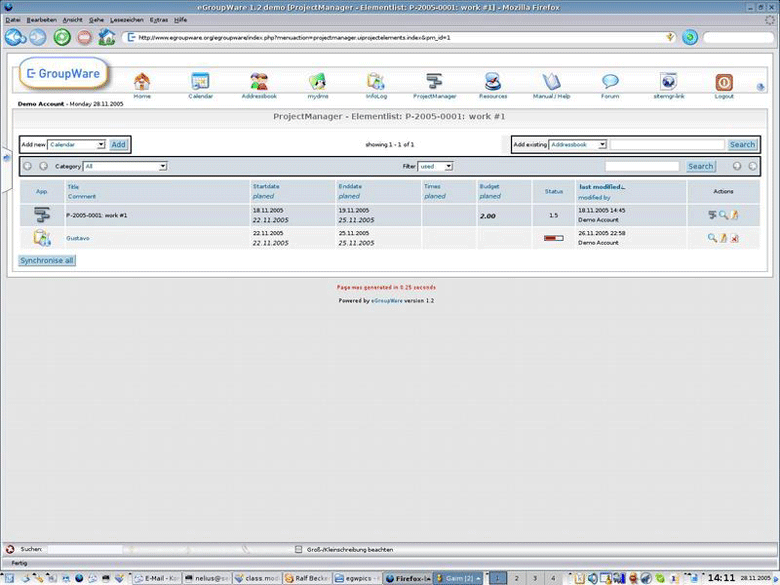
Task: Open the Extras menu
Action: point(159,20)
